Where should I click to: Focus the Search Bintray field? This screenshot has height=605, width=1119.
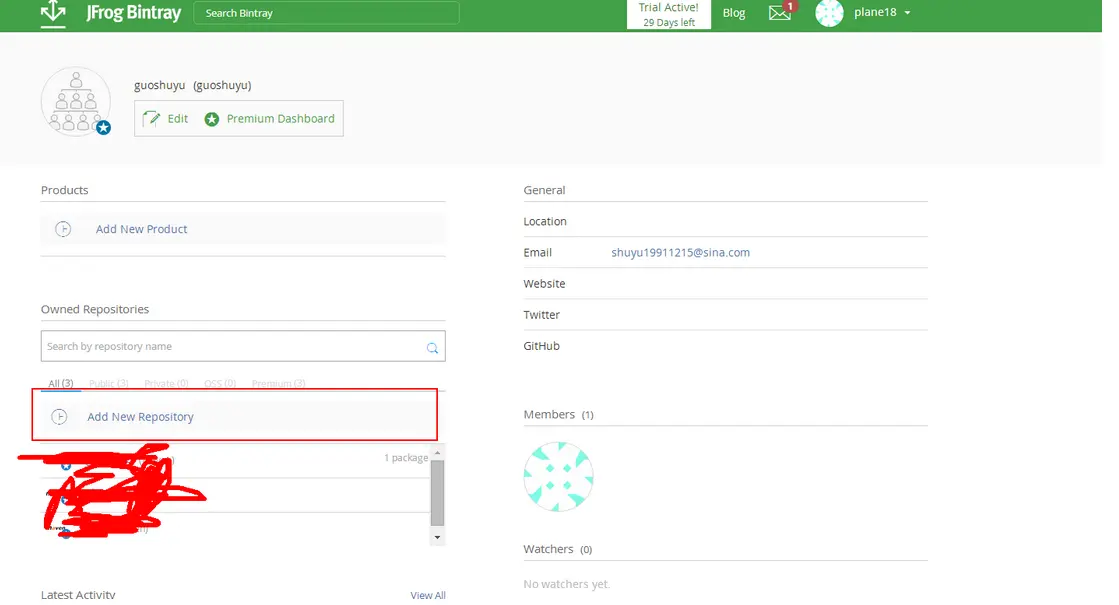326,13
